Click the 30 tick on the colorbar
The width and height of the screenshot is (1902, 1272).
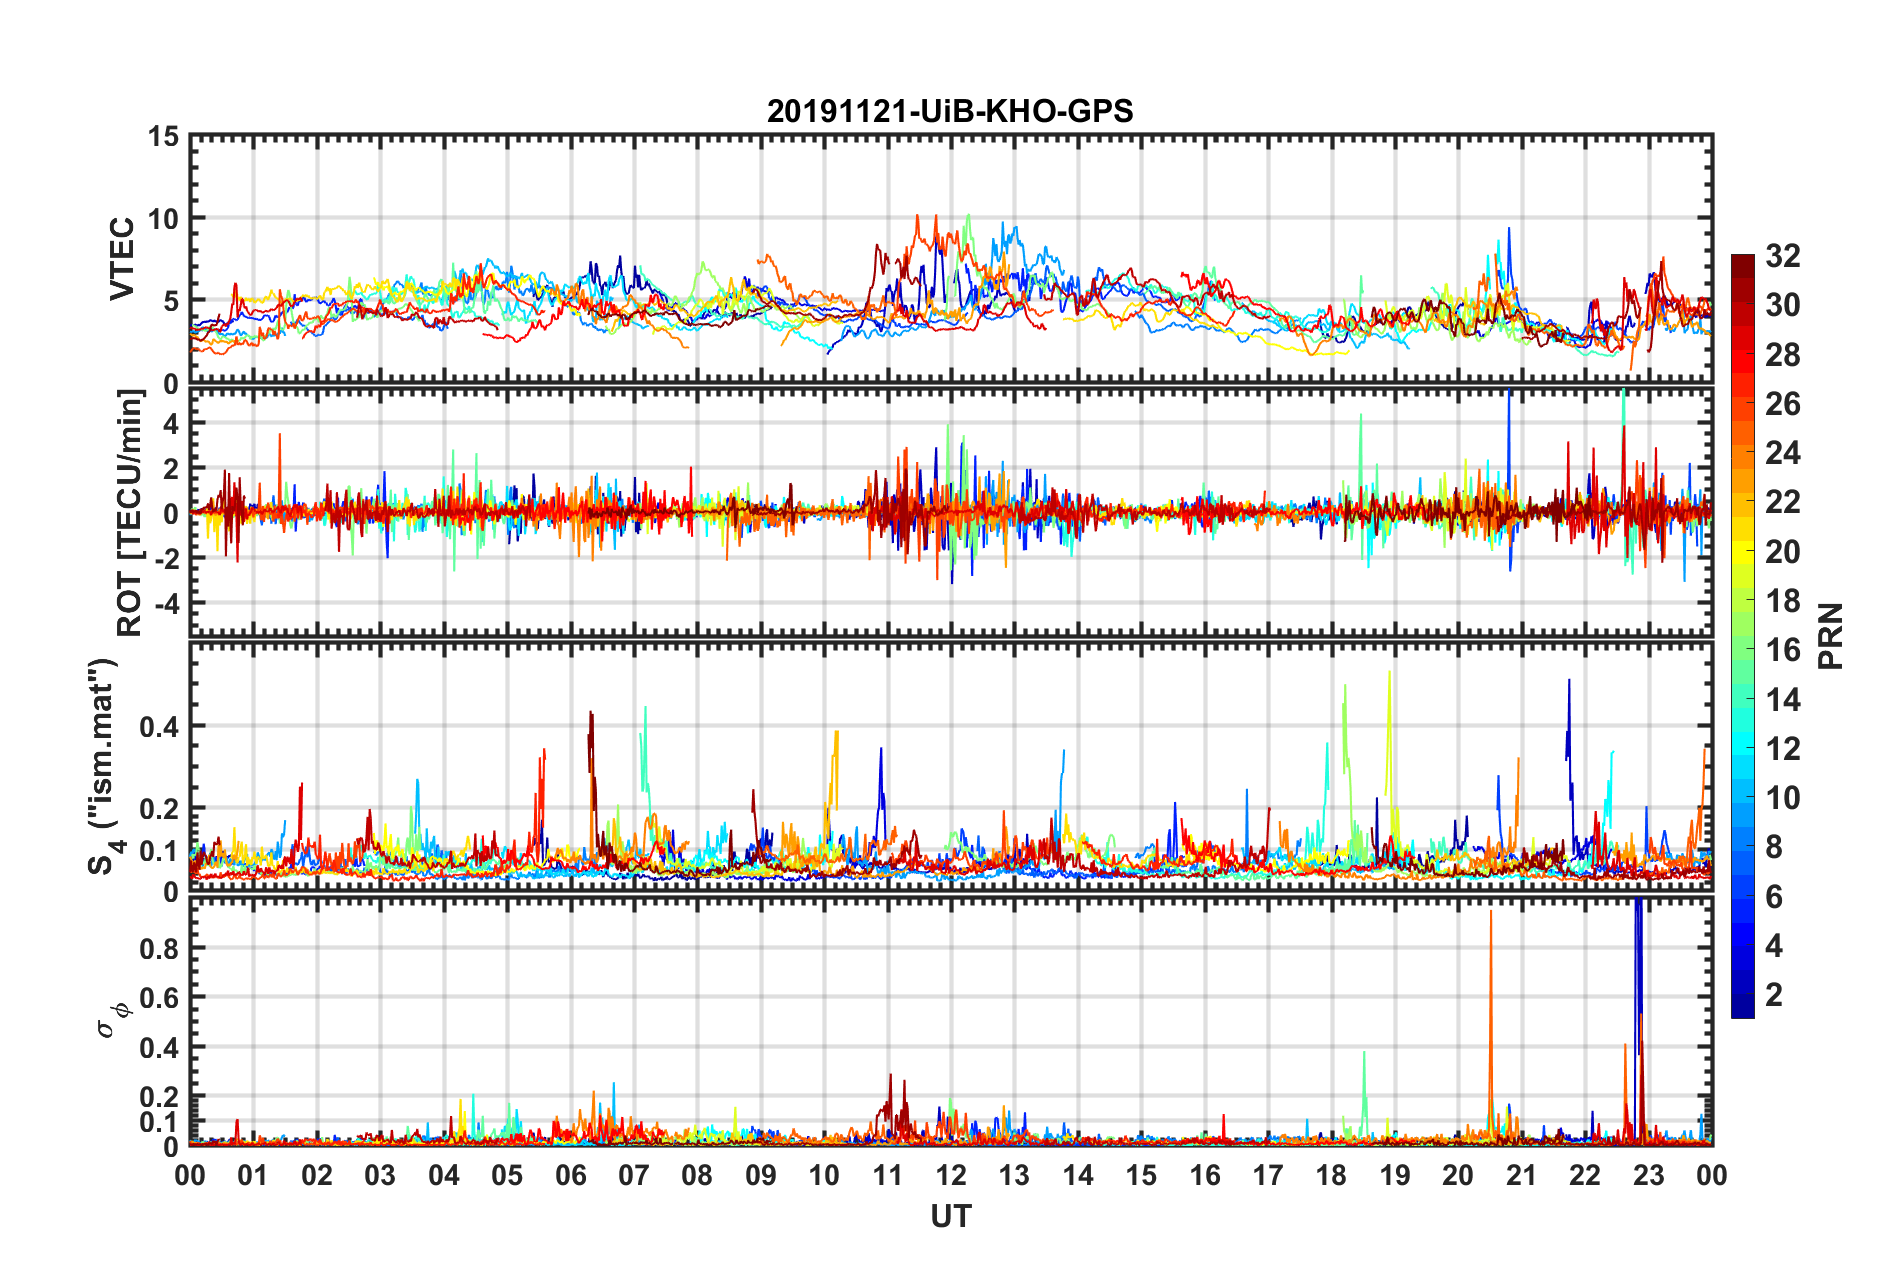(x=1782, y=305)
